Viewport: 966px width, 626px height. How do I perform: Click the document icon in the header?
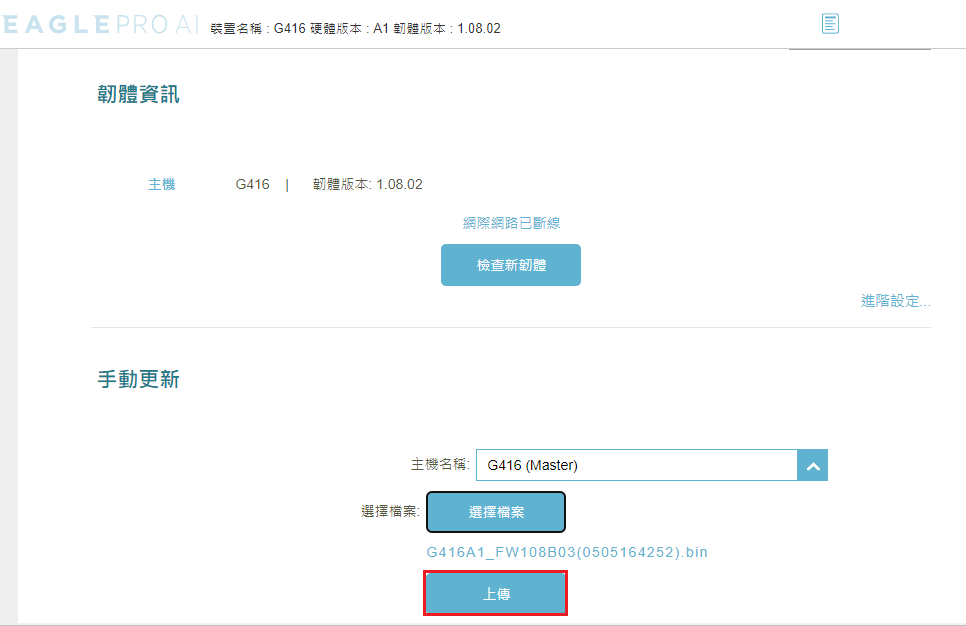click(830, 23)
